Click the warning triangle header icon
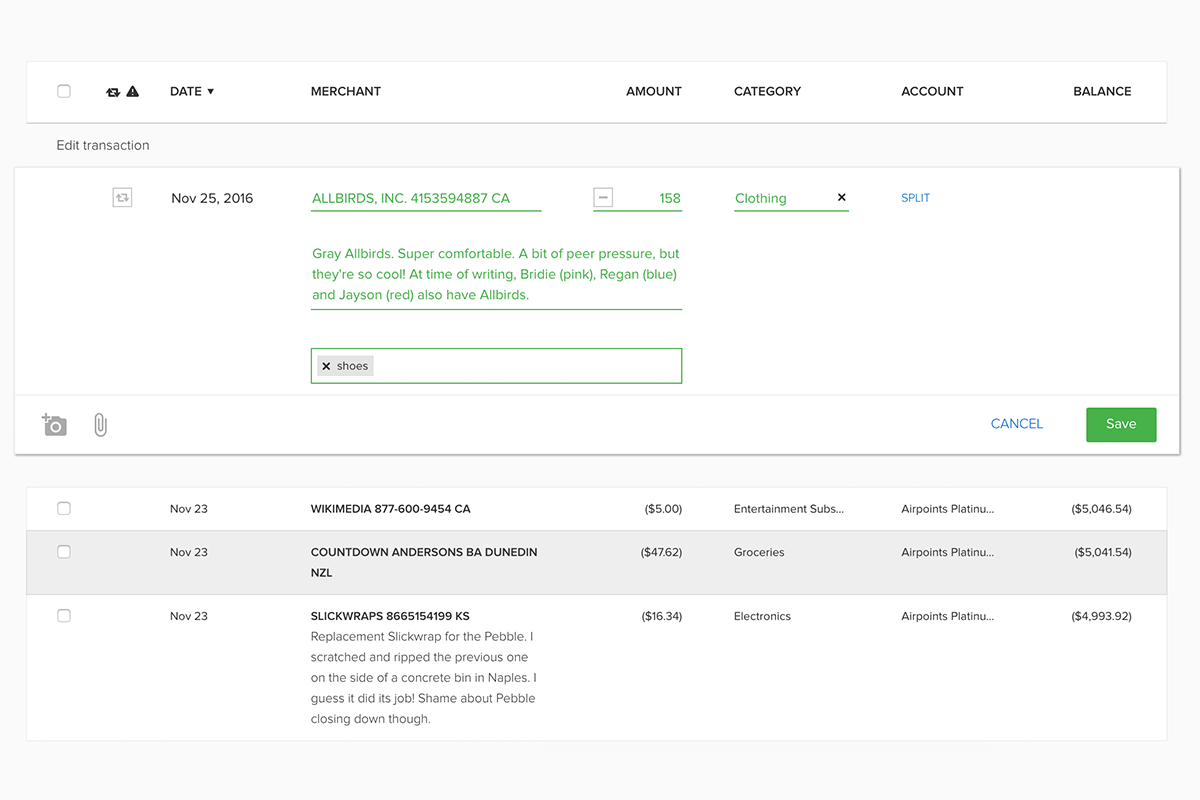Image resolution: width=1200 pixels, height=800 pixels. tap(133, 92)
